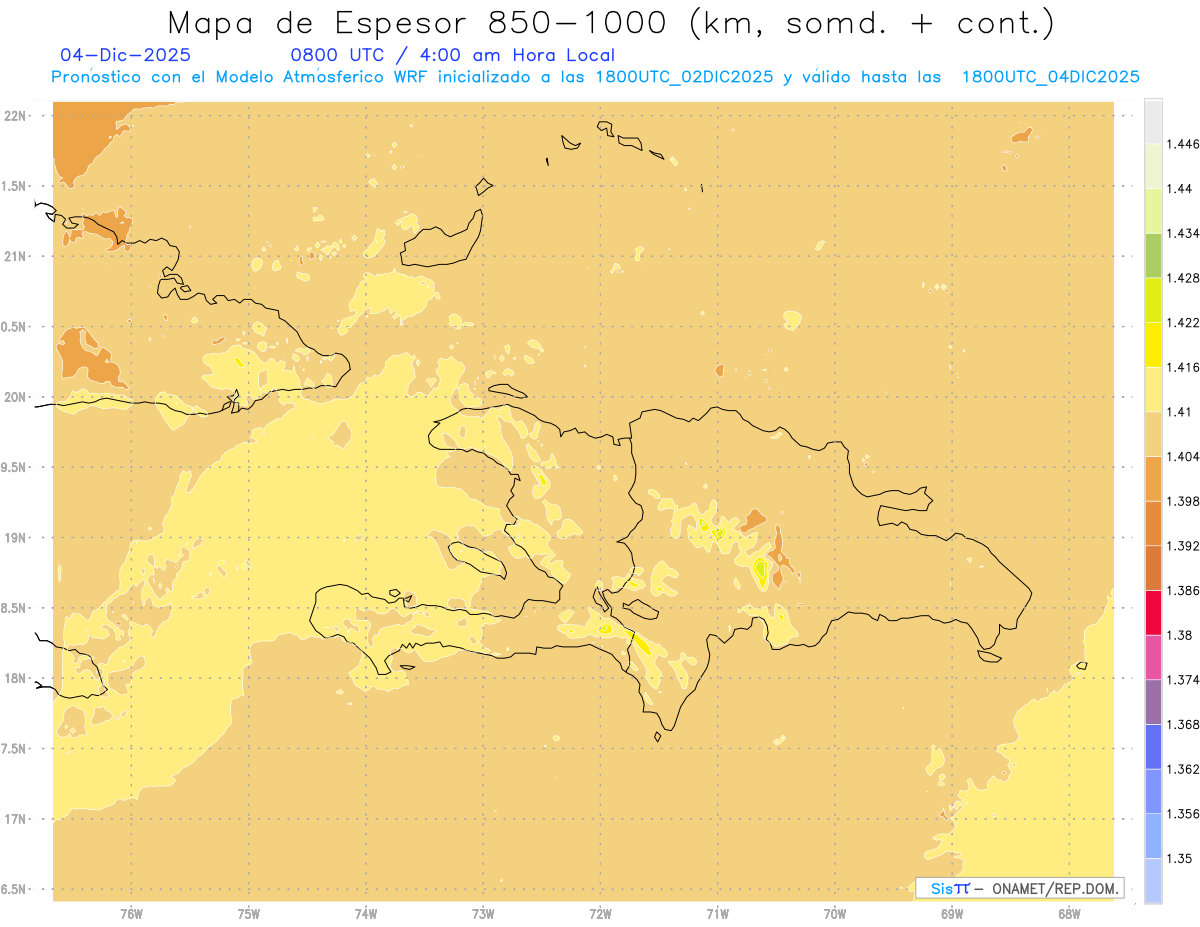
Task: Select the colorbar value "1.416"
Action: pyautogui.click(x=1185, y=367)
